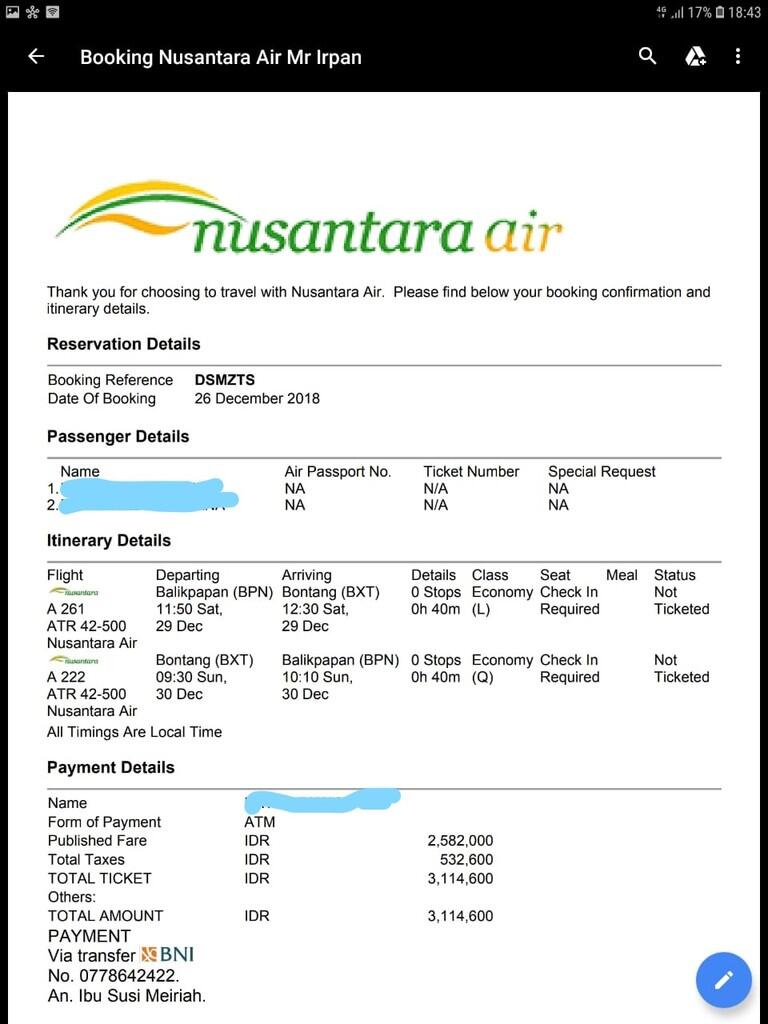Image resolution: width=768 pixels, height=1024 pixels.
Task: Select the 'Status' column header
Action: 675,575
